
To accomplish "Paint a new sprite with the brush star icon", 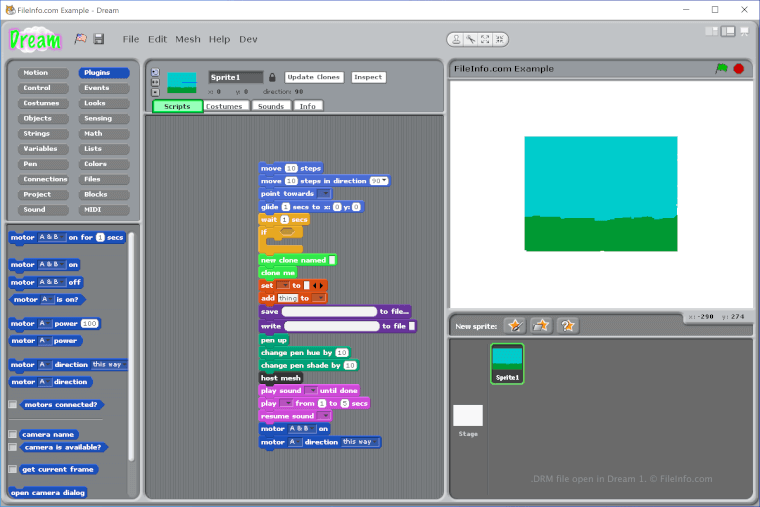I will point(514,326).
